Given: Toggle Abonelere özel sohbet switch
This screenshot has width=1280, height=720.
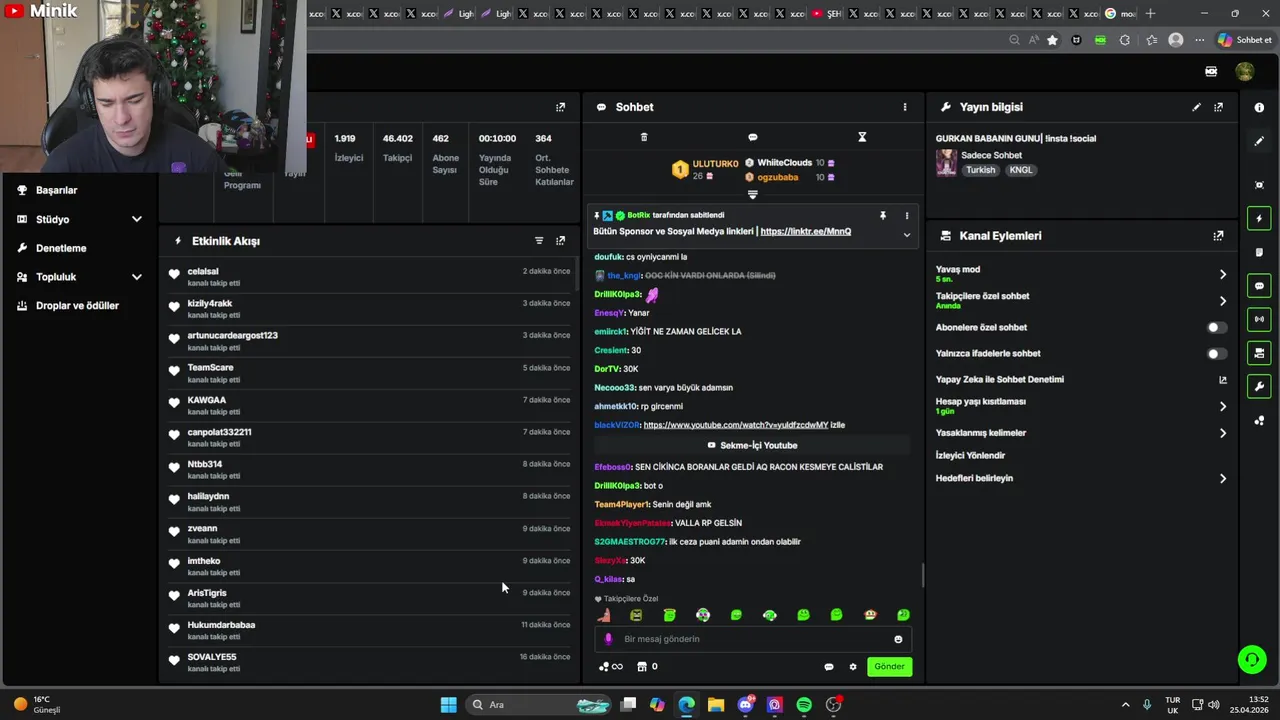Looking at the screenshot, I should coord(1216,327).
